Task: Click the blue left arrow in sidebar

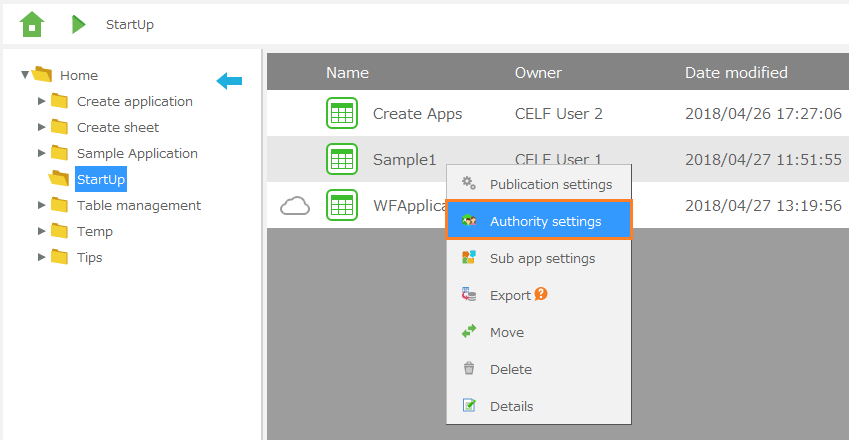Action: [x=229, y=80]
